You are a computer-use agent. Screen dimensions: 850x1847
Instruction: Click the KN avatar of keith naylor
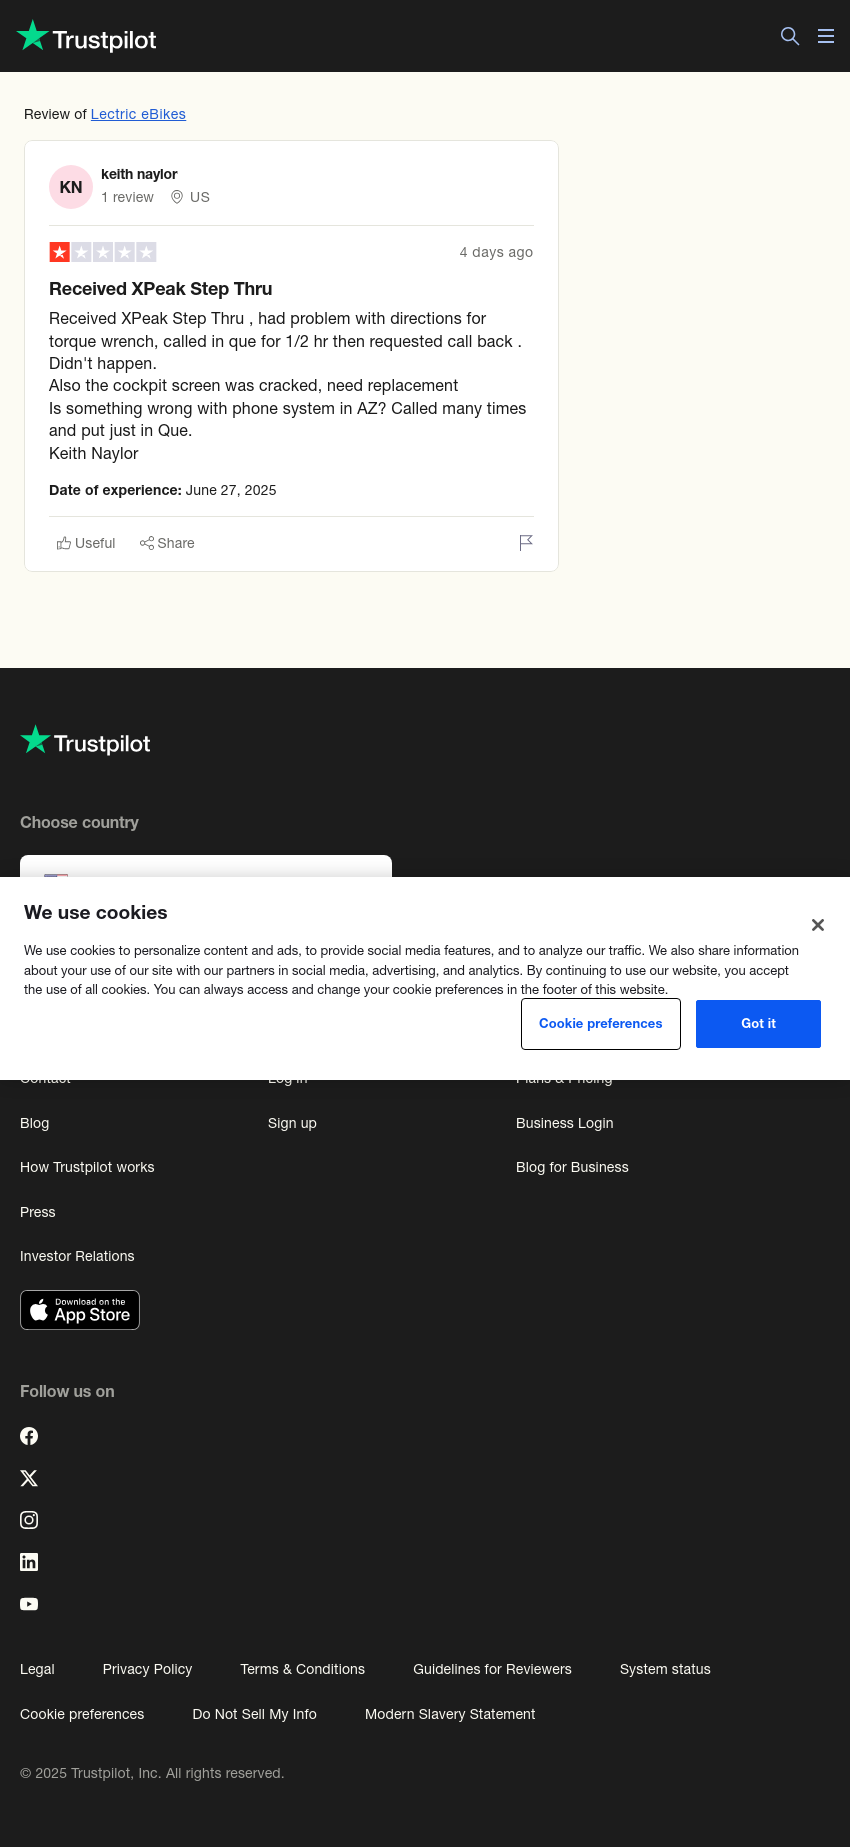(71, 187)
